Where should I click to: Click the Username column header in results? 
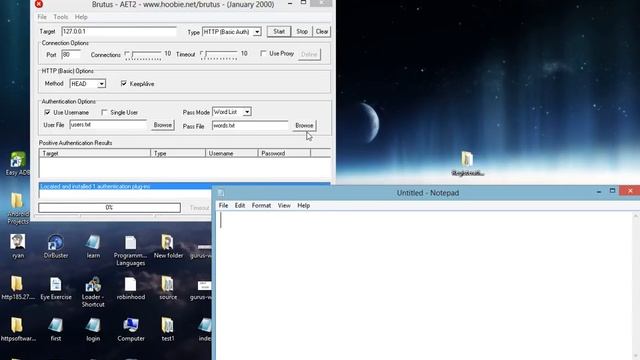pyautogui.click(x=231, y=153)
